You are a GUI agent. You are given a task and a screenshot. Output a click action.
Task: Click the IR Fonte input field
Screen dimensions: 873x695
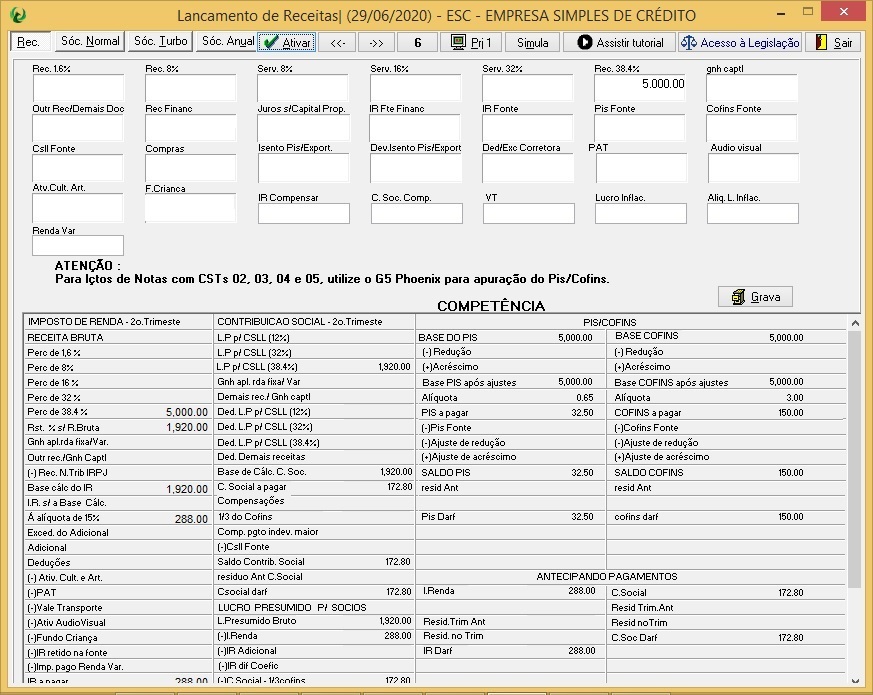click(x=527, y=128)
